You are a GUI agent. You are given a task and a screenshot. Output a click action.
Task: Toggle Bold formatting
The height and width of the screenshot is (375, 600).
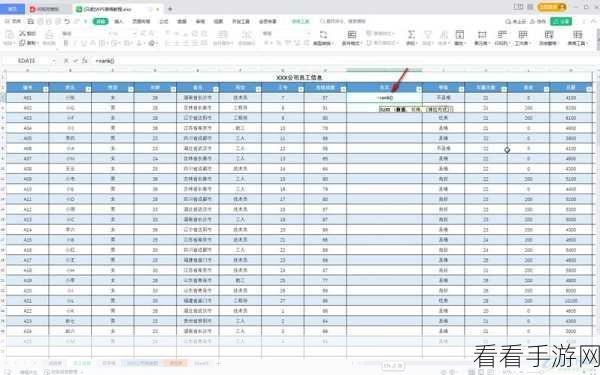tap(66, 43)
